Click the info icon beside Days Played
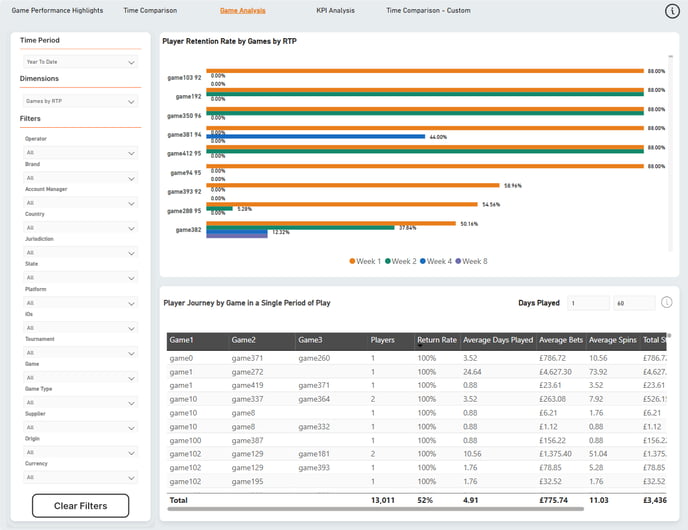This screenshot has height=530, width=688. (666, 302)
